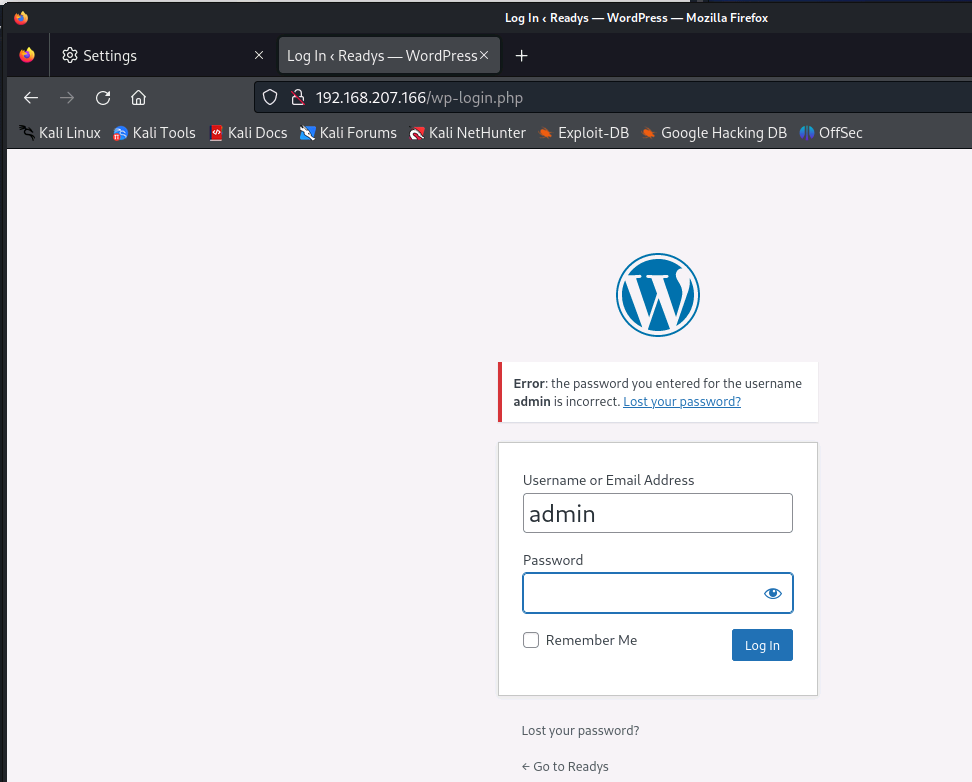Image resolution: width=972 pixels, height=782 pixels.
Task: Switch to the Settings tab
Action: click(164, 55)
